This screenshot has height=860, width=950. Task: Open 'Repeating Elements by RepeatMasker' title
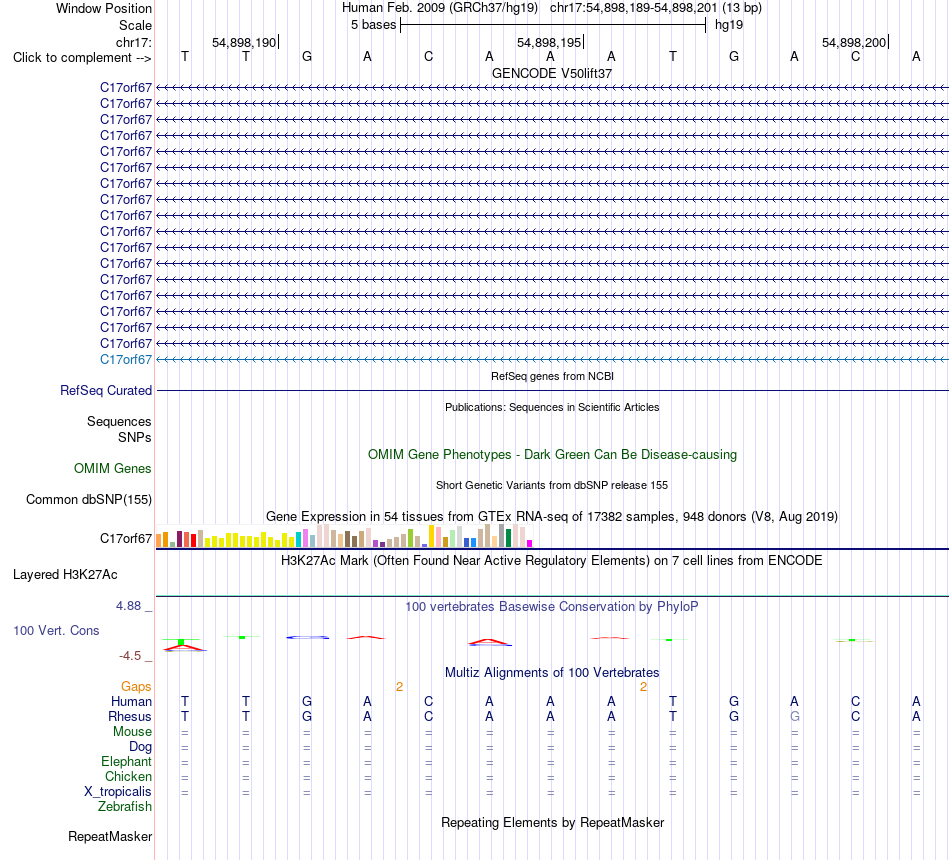[x=552, y=822]
